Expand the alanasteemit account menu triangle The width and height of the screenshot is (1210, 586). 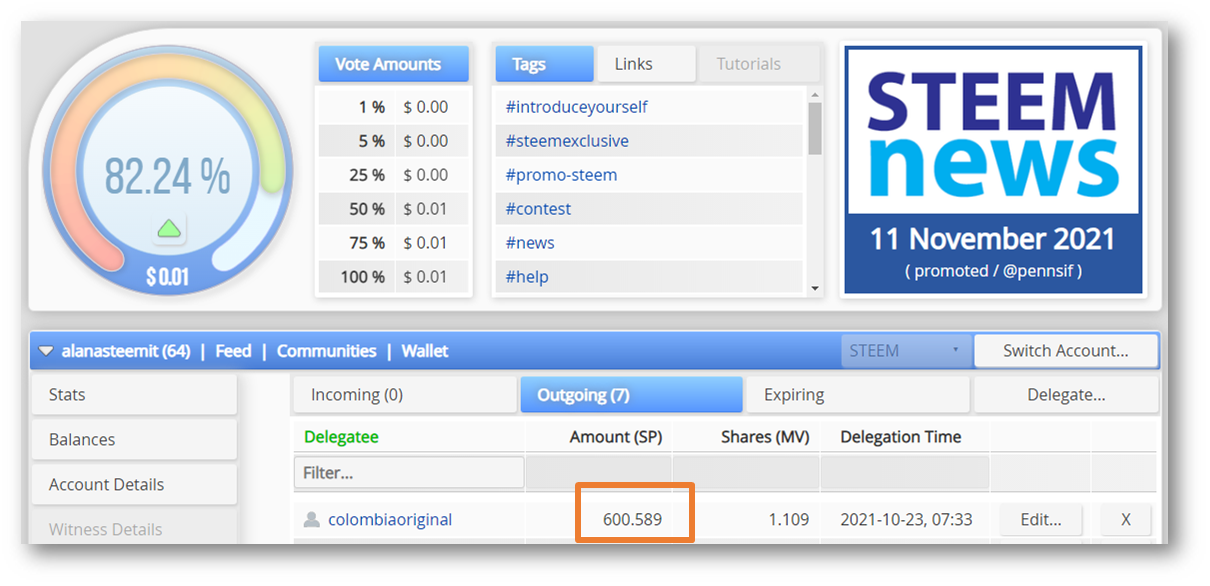pyautogui.click(x=46, y=351)
